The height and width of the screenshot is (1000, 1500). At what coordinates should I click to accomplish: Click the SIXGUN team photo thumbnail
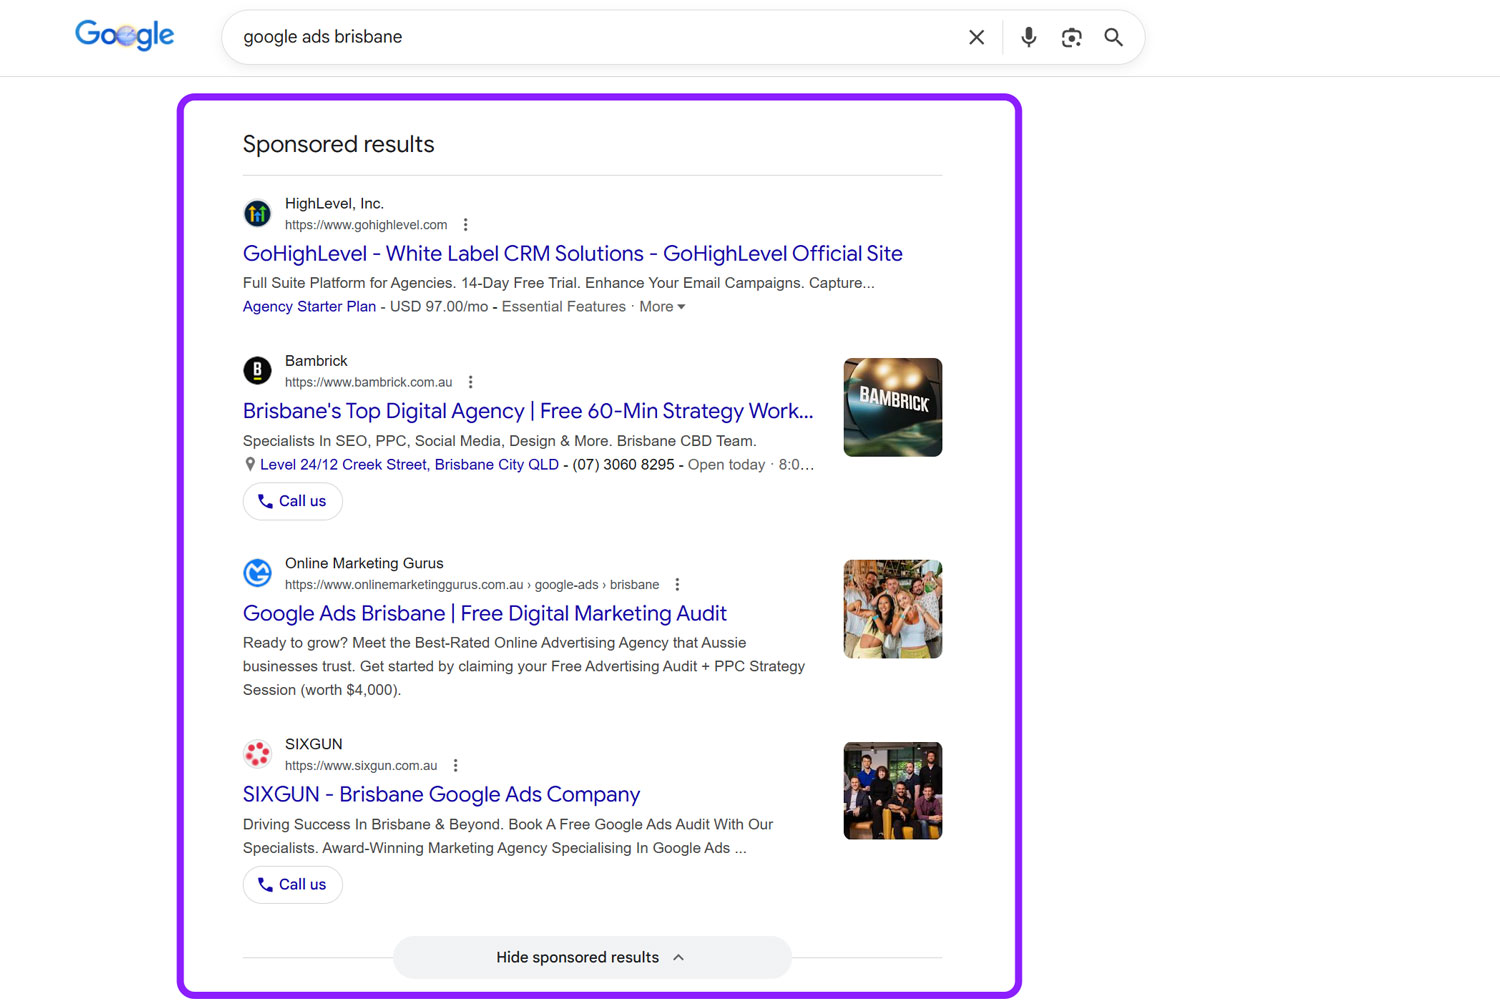pyautogui.click(x=893, y=790)
